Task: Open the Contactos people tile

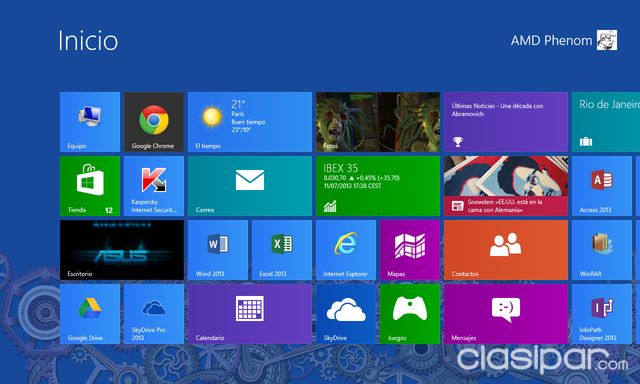Action: (x=506, y=250)
